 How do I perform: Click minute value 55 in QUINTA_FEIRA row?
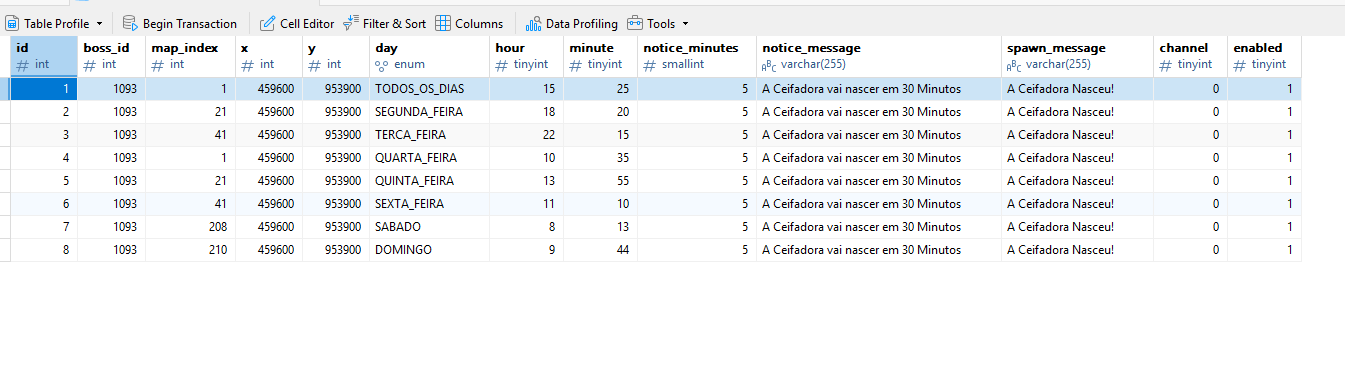(x=600, y=180)
